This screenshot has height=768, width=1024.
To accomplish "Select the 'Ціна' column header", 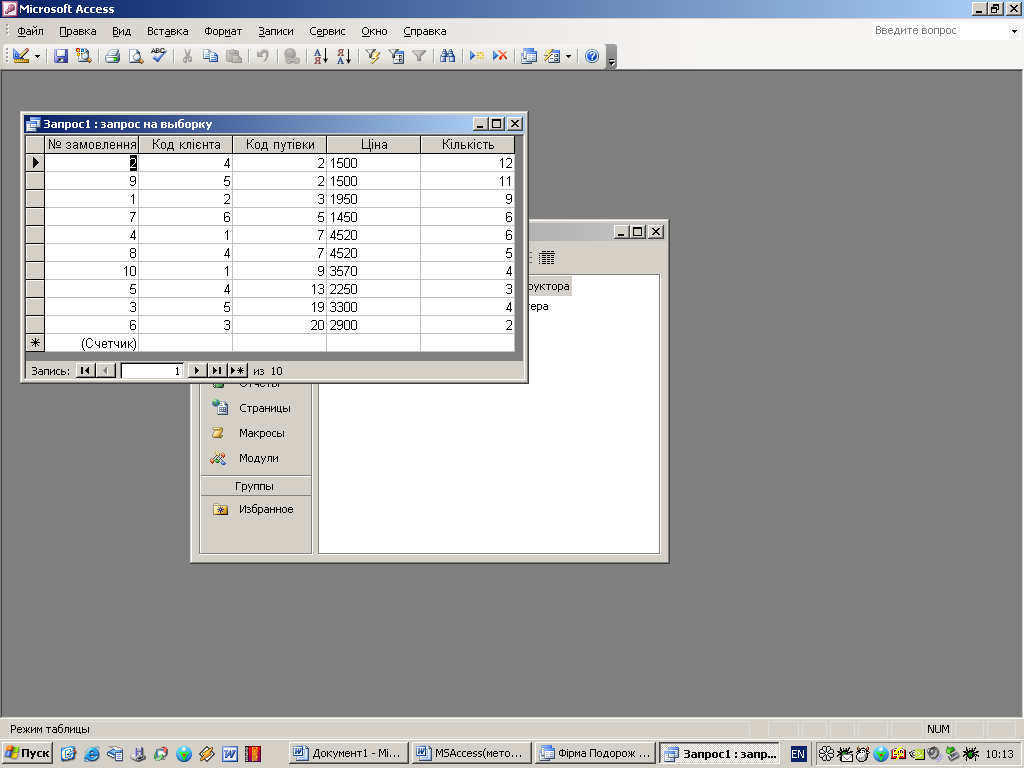I will 374,144.
